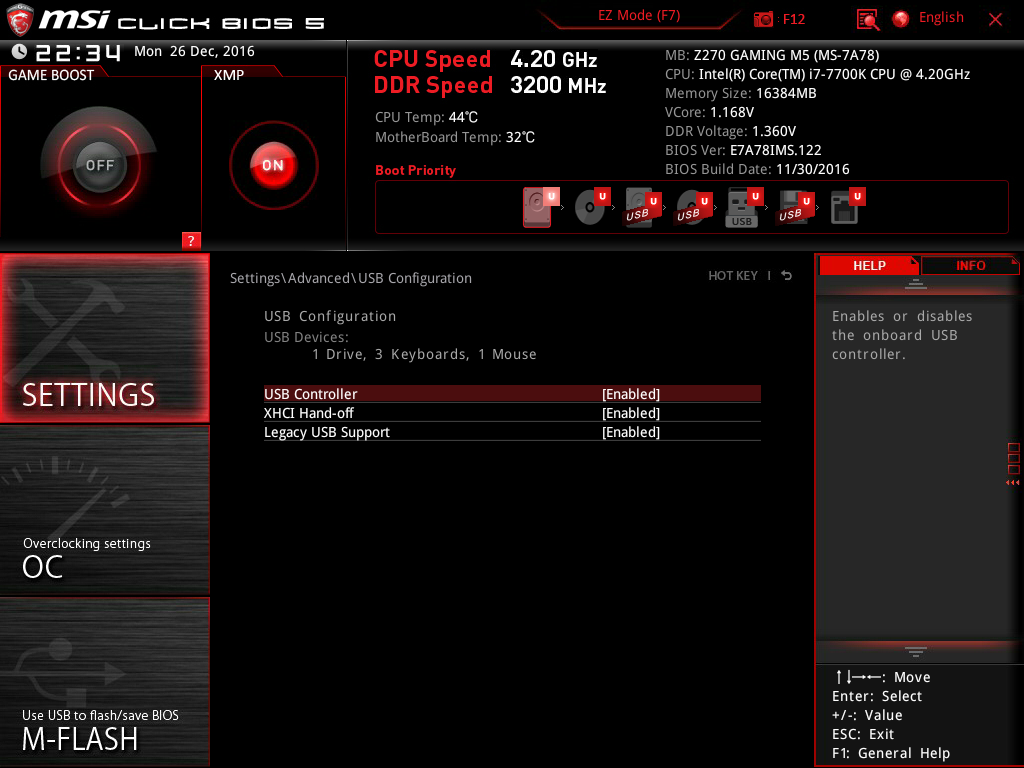1024x768 pixels.
Task: Open the M-FLASH section
Action: [104, 682]
